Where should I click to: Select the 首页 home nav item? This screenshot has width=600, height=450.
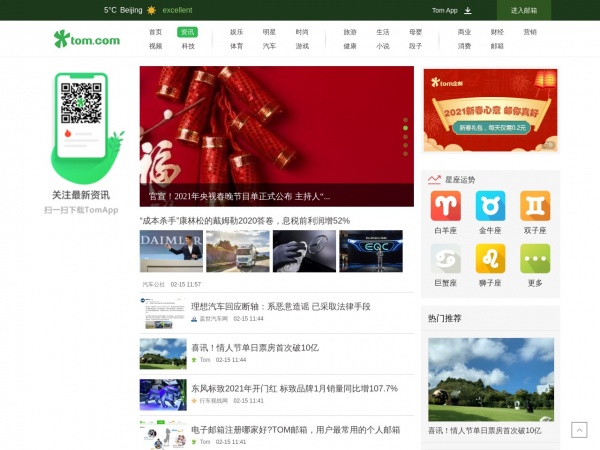(155, 32)
